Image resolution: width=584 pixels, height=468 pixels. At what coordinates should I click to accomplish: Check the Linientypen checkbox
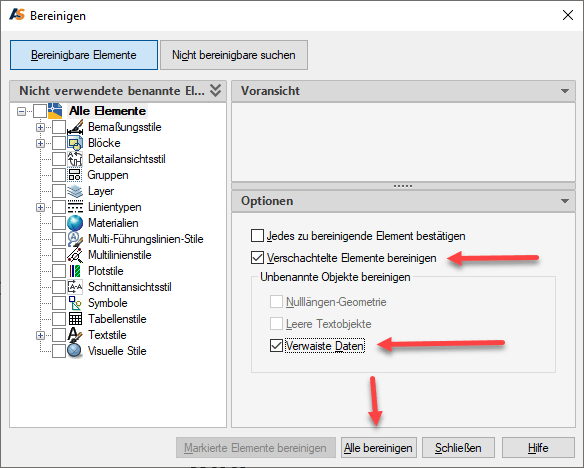pyautogui.click(x=59, y=207)
